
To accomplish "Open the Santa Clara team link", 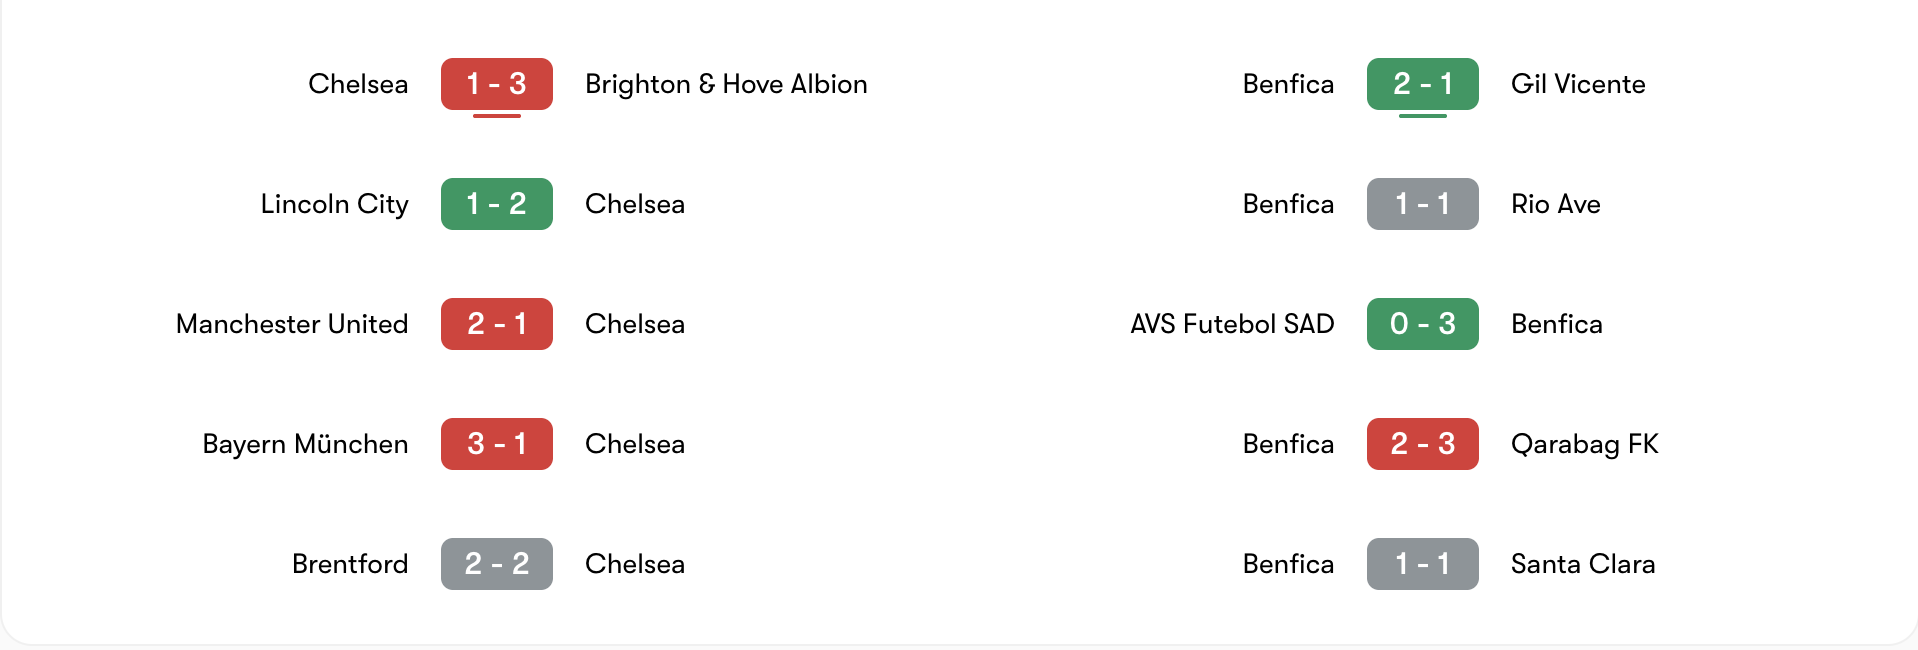I will [x=1583, y=564].
